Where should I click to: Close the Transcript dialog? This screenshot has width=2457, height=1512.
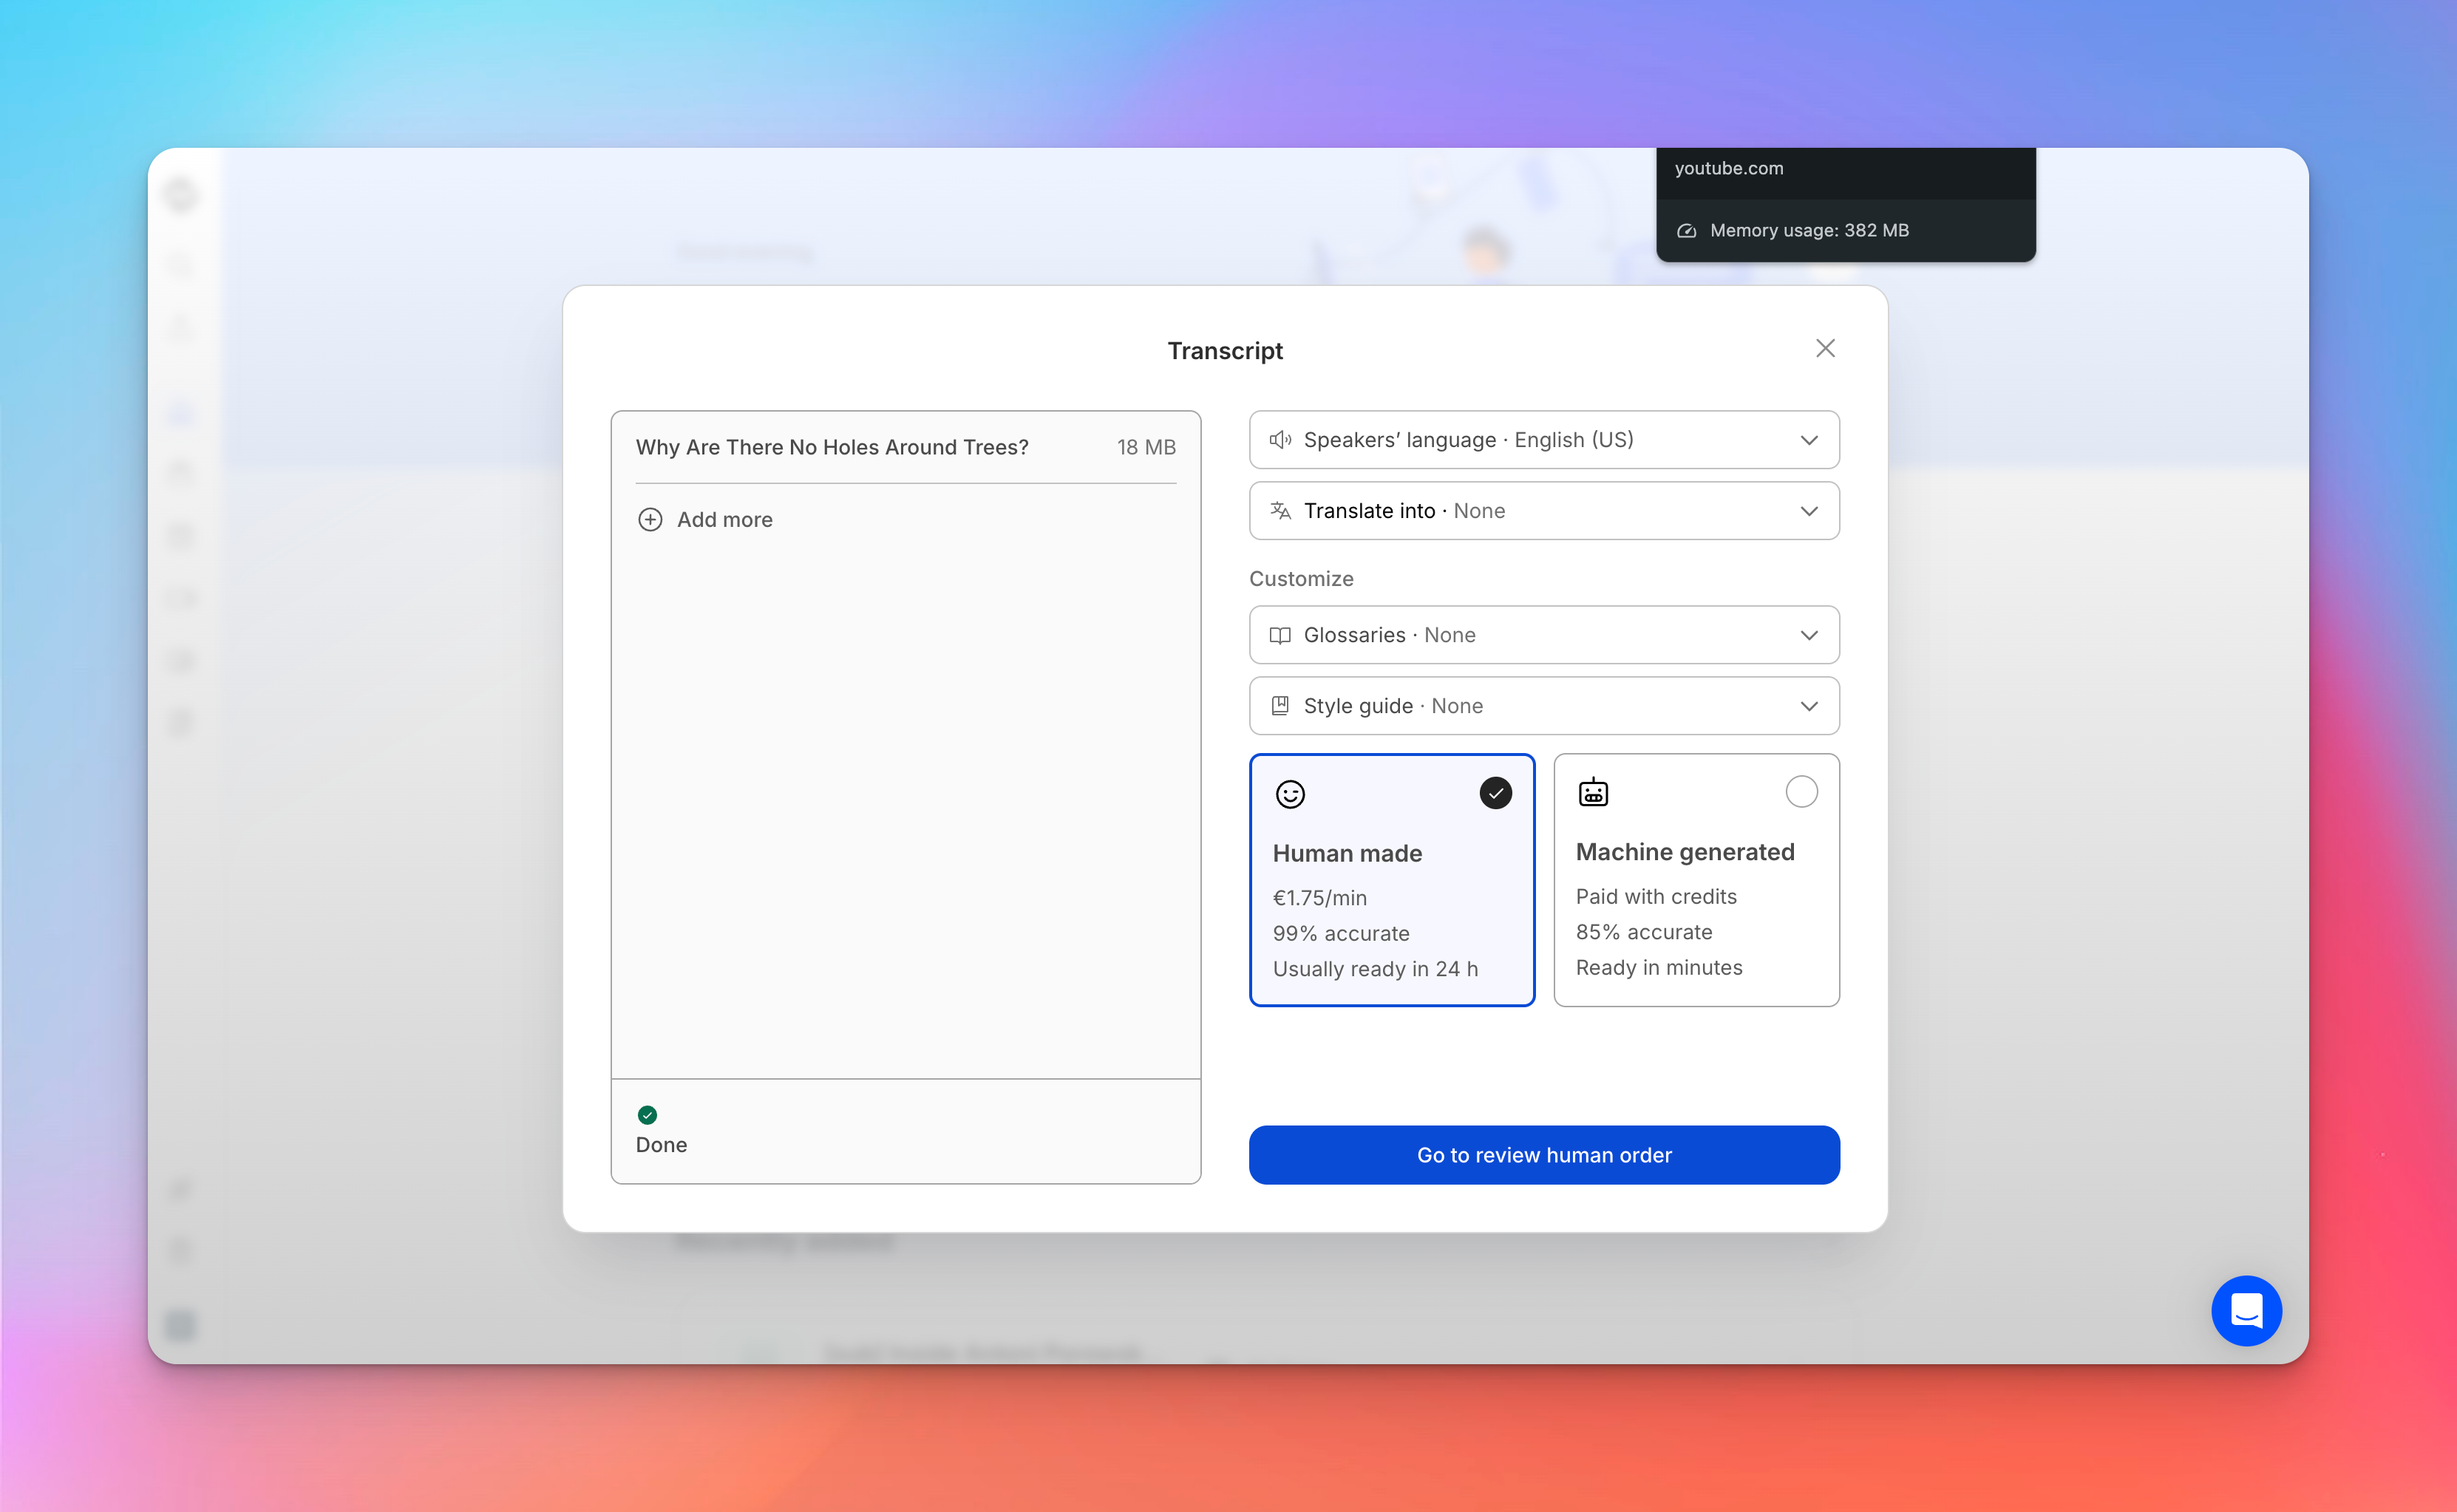pyautogui.click(x=1824, y=348)
